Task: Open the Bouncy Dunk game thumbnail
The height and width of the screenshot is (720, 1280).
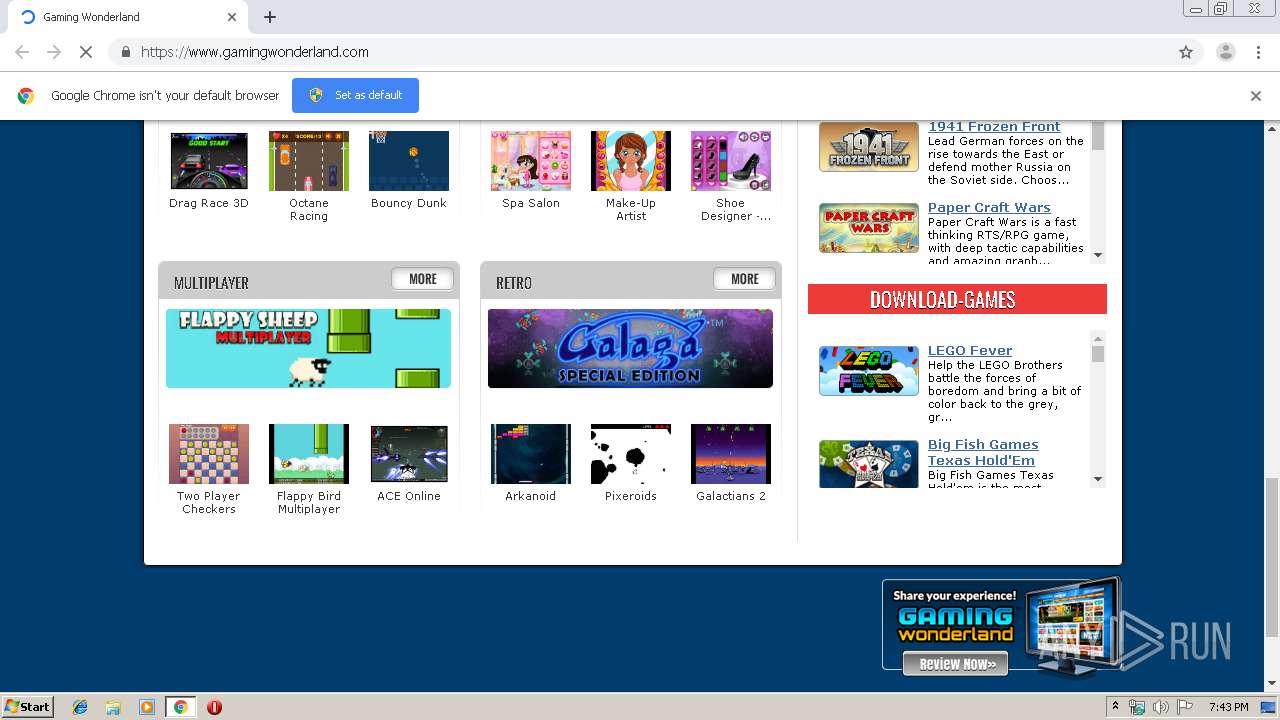Action: (x=409, y=160)
